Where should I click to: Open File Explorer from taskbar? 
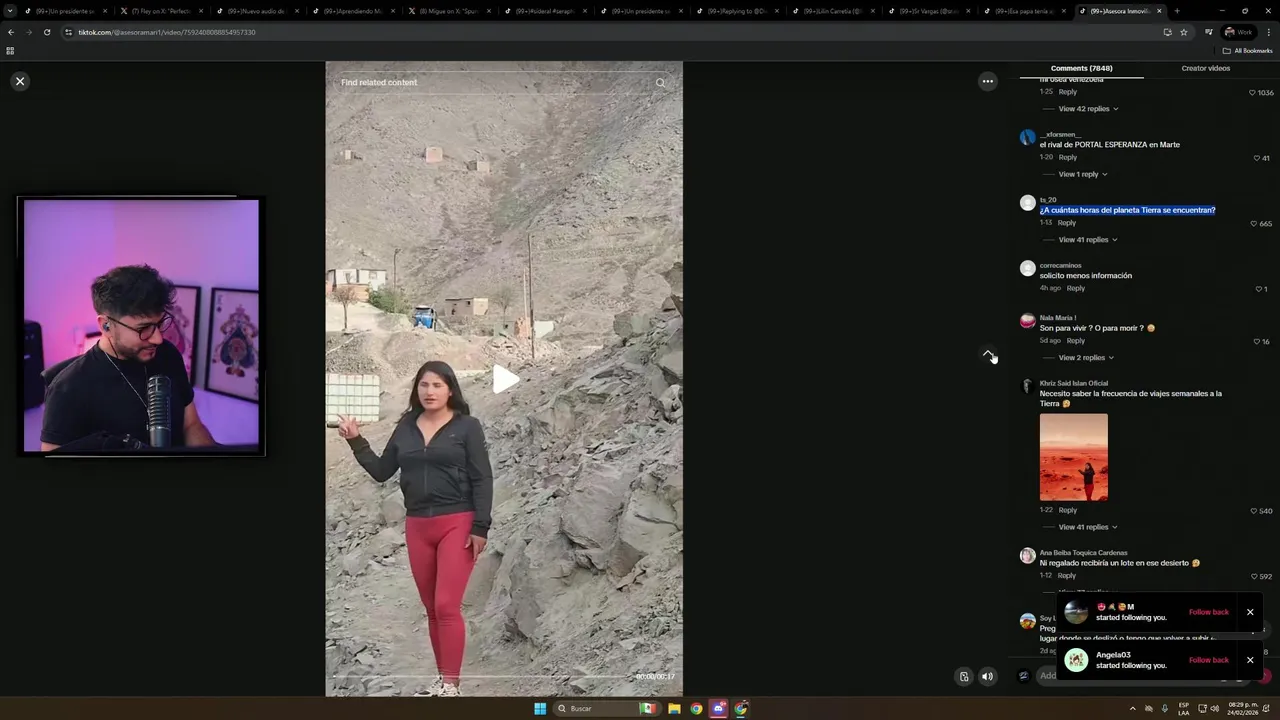[674, 708]
